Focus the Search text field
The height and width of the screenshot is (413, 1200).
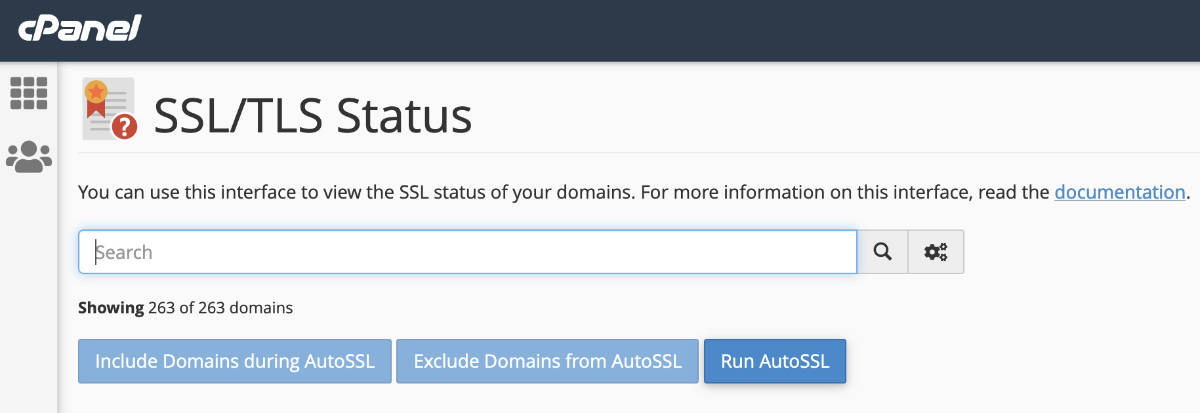(x=468, y=252)
